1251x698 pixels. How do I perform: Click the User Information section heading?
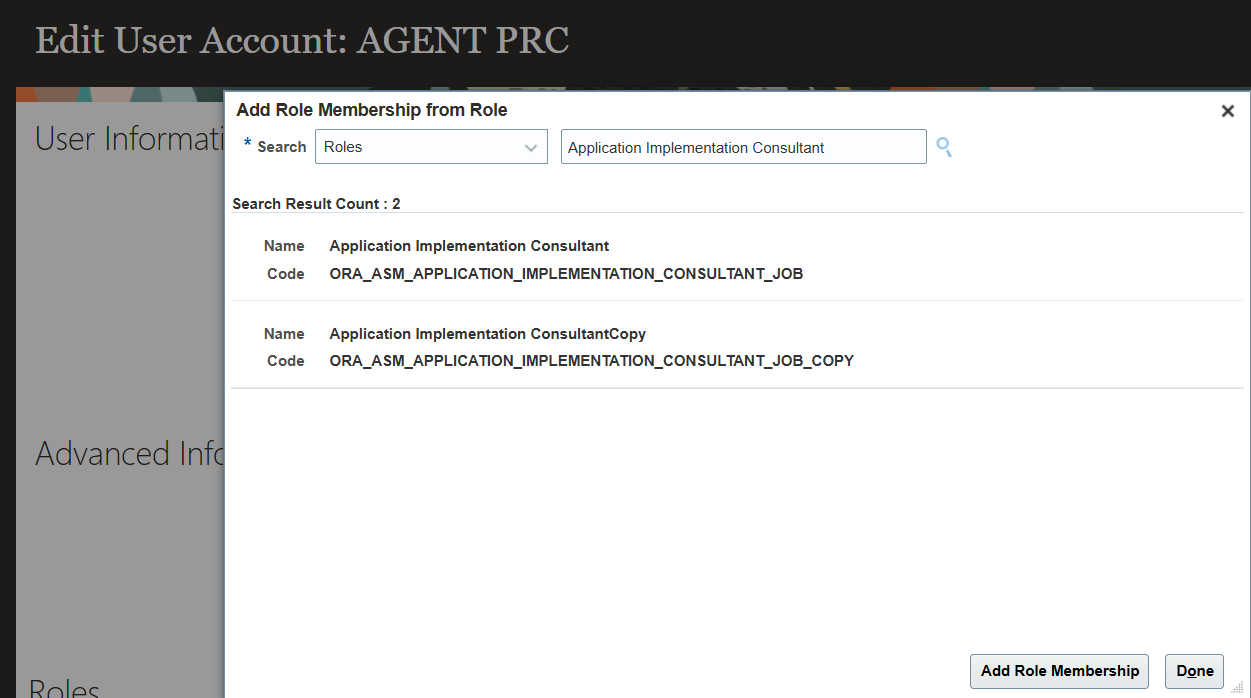coord(128,139)
